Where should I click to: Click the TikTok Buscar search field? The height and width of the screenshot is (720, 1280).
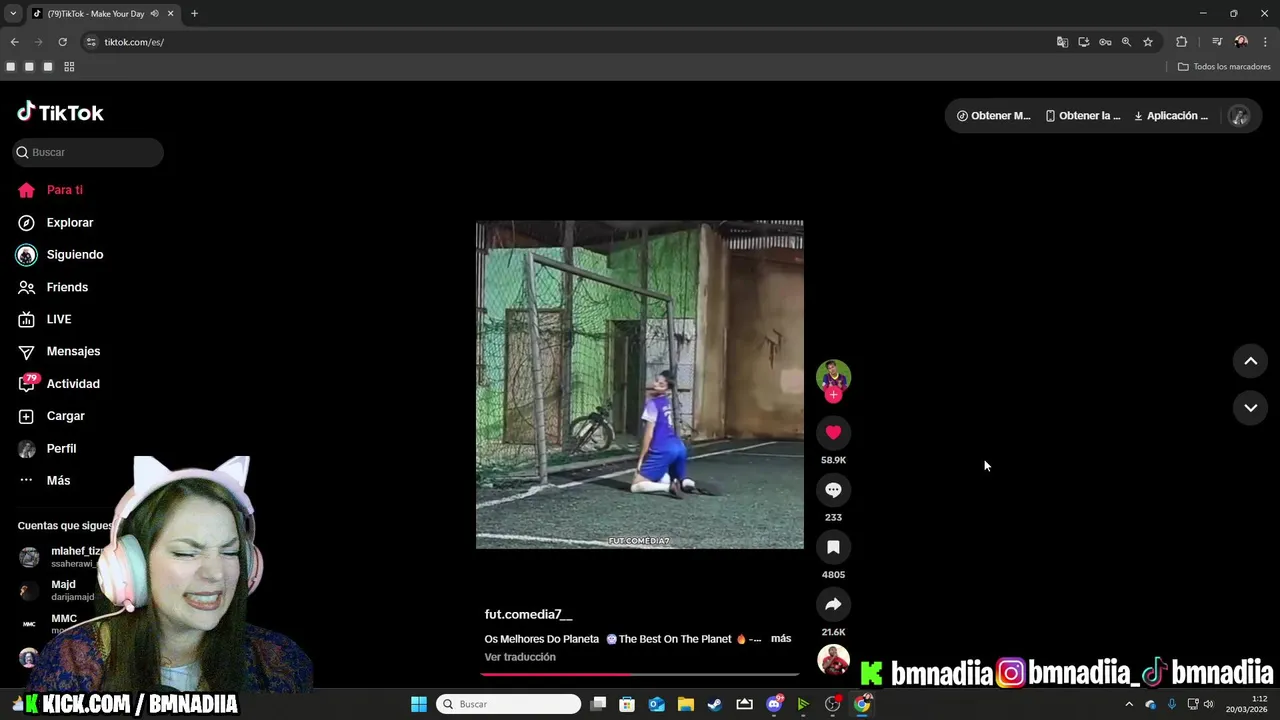[88, 152]
